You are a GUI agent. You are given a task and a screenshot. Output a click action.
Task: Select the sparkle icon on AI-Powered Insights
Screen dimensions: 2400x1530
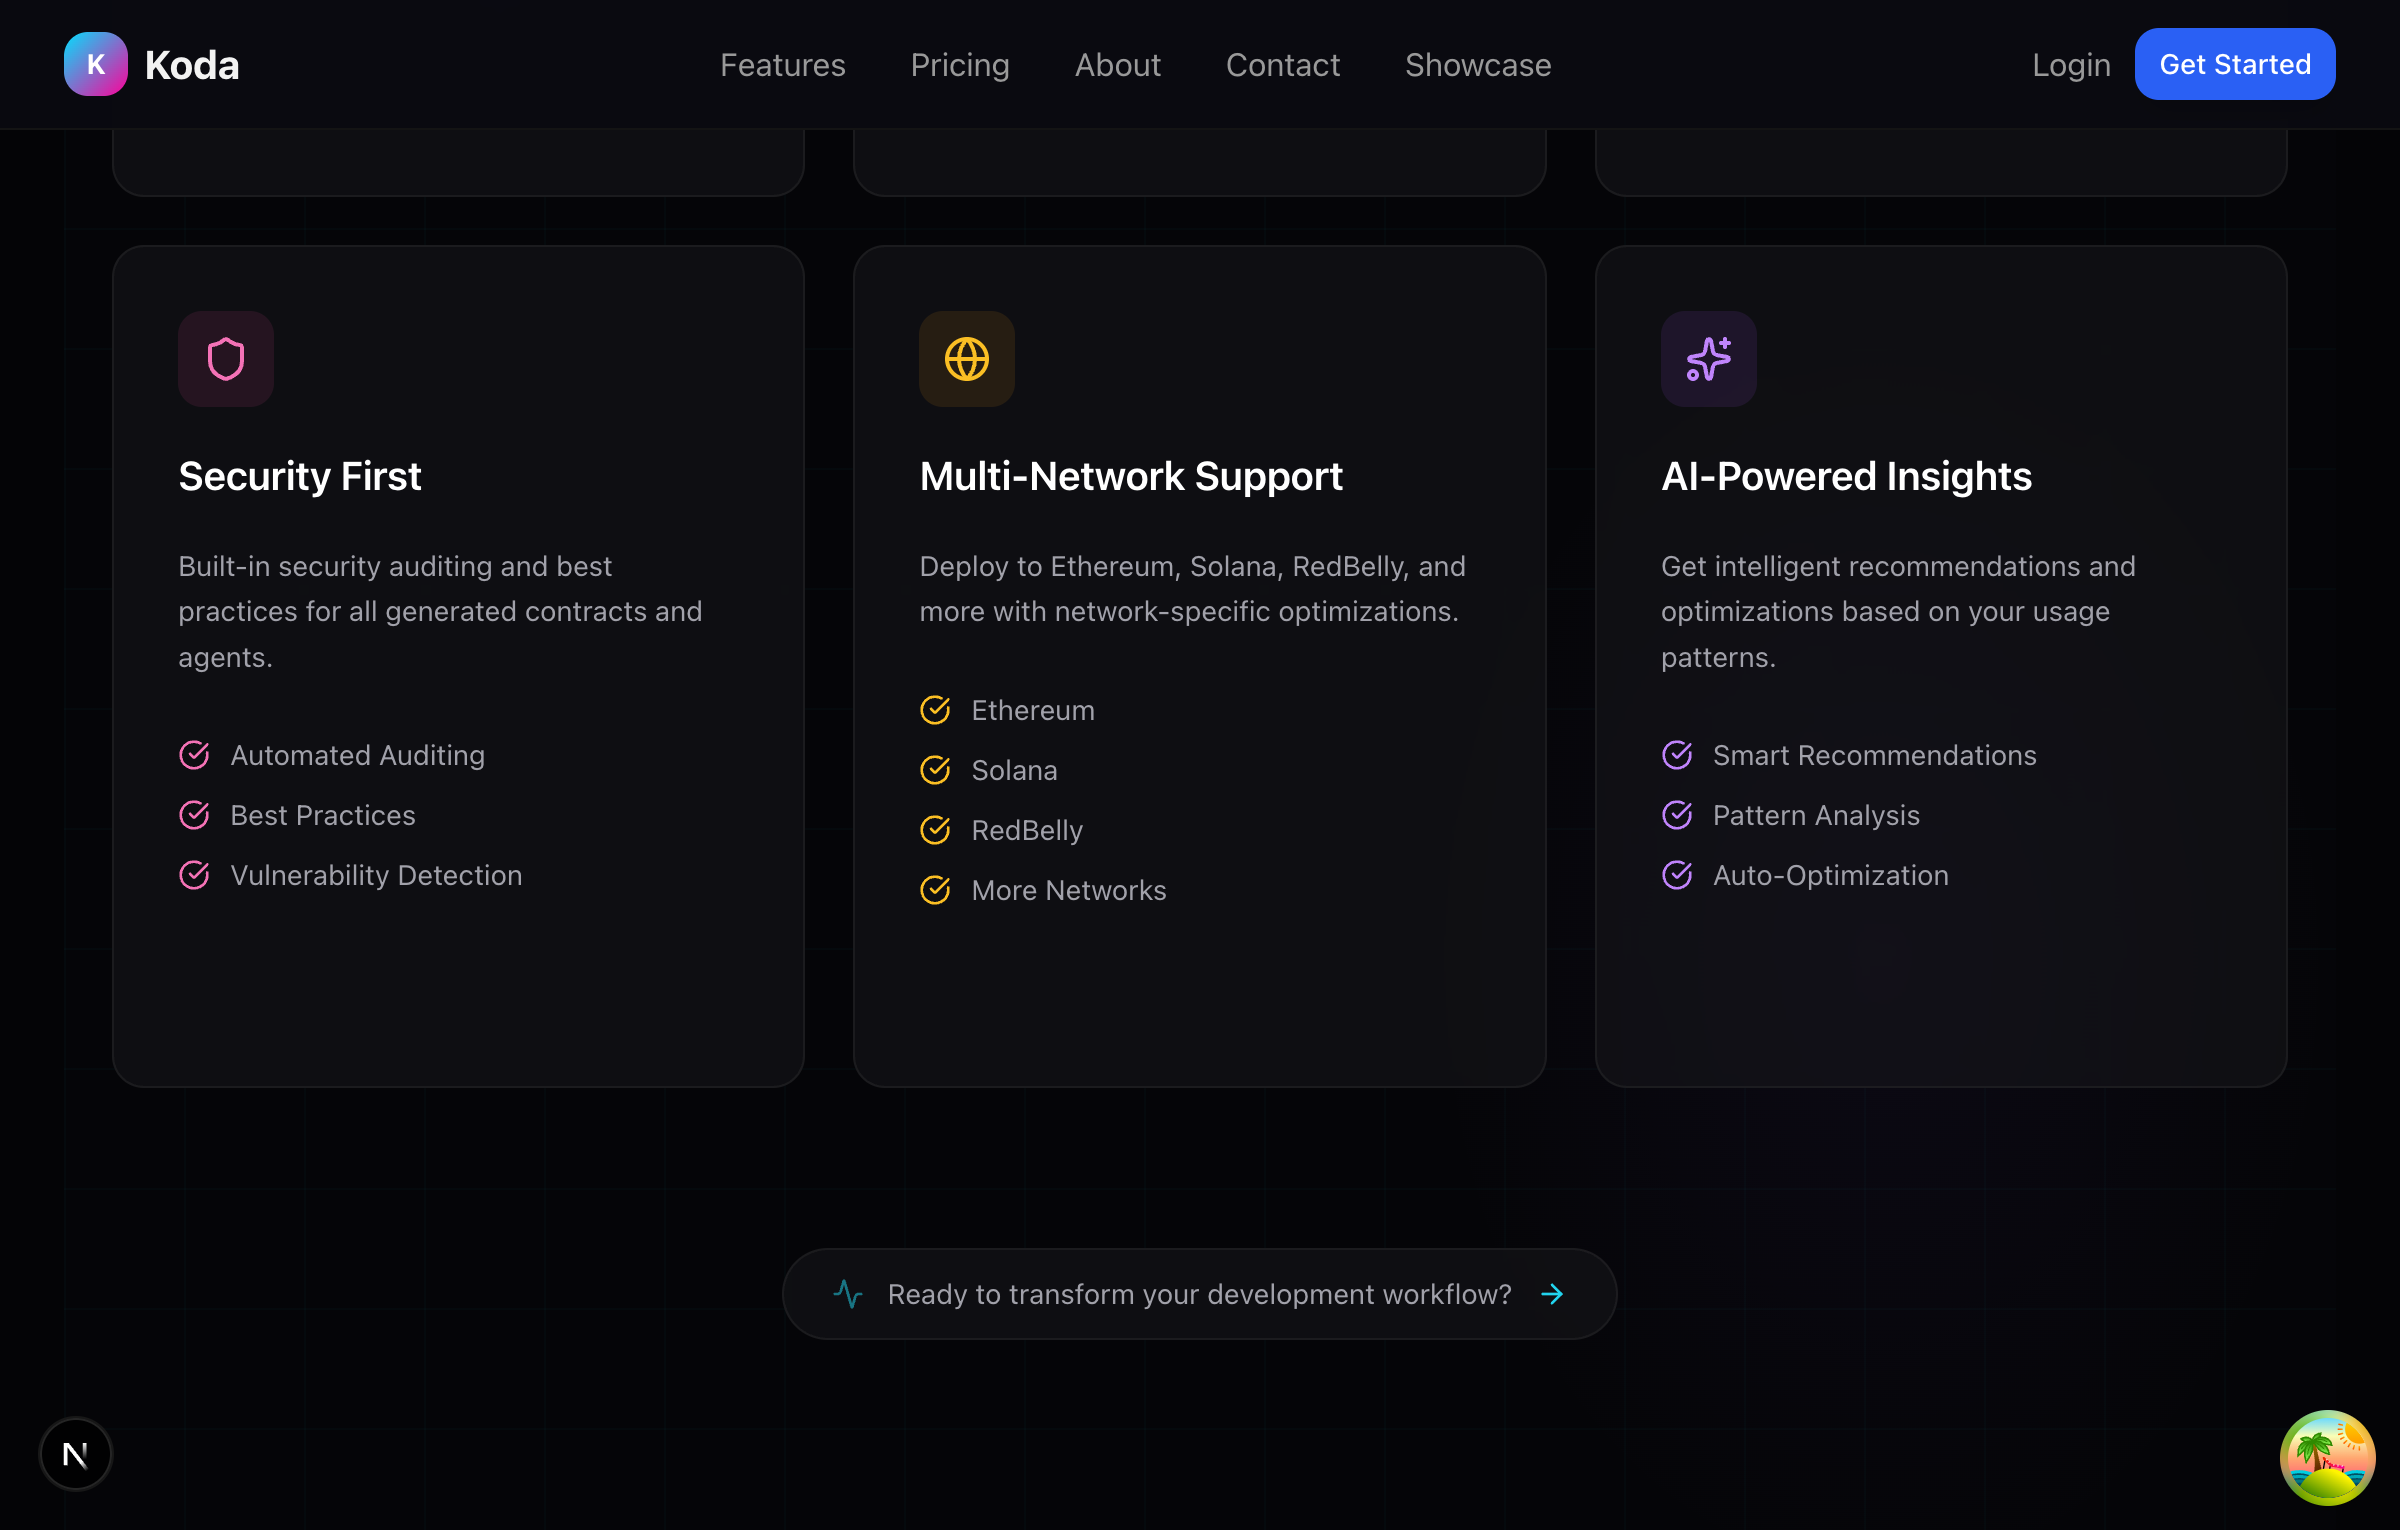point(1708,358)
